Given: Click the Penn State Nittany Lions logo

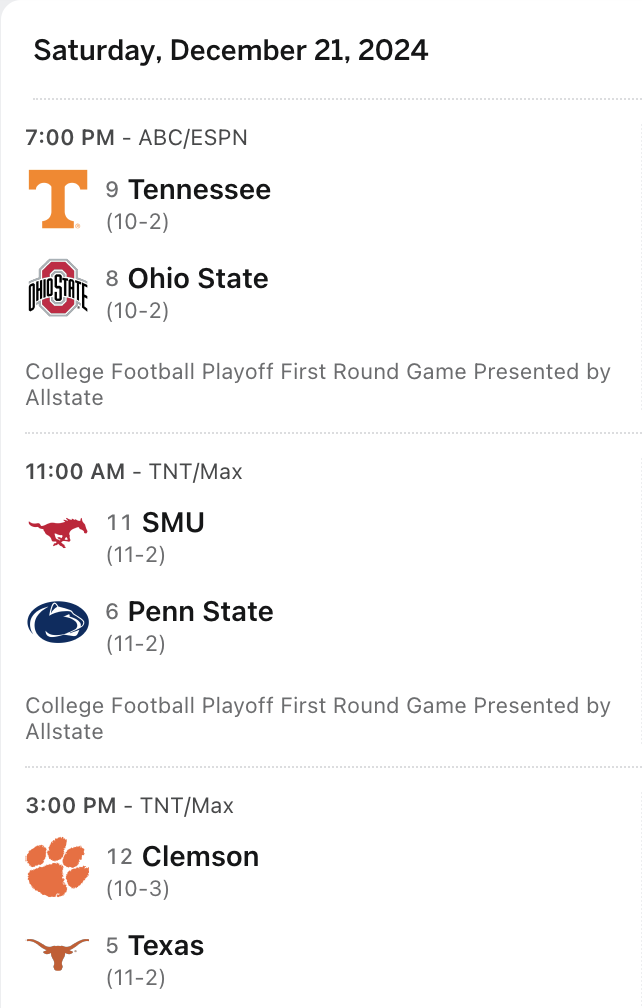Looking at the screenshot, I should coord(57,622).
